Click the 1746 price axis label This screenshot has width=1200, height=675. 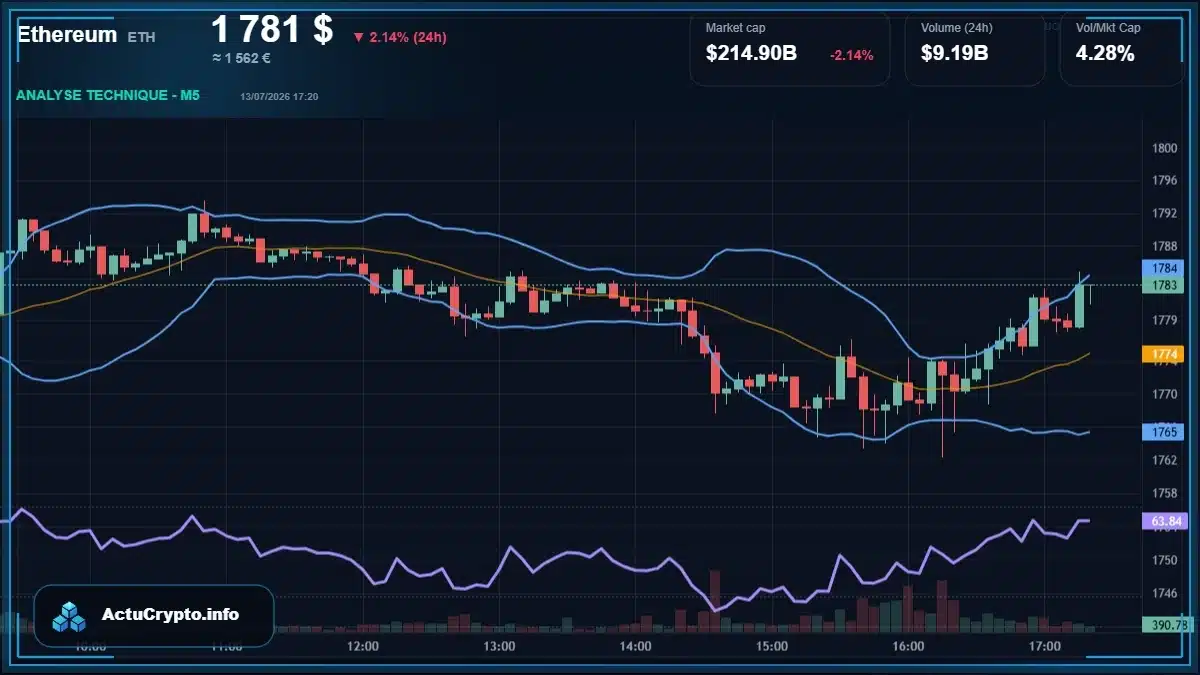click(x=1165, y=593)
